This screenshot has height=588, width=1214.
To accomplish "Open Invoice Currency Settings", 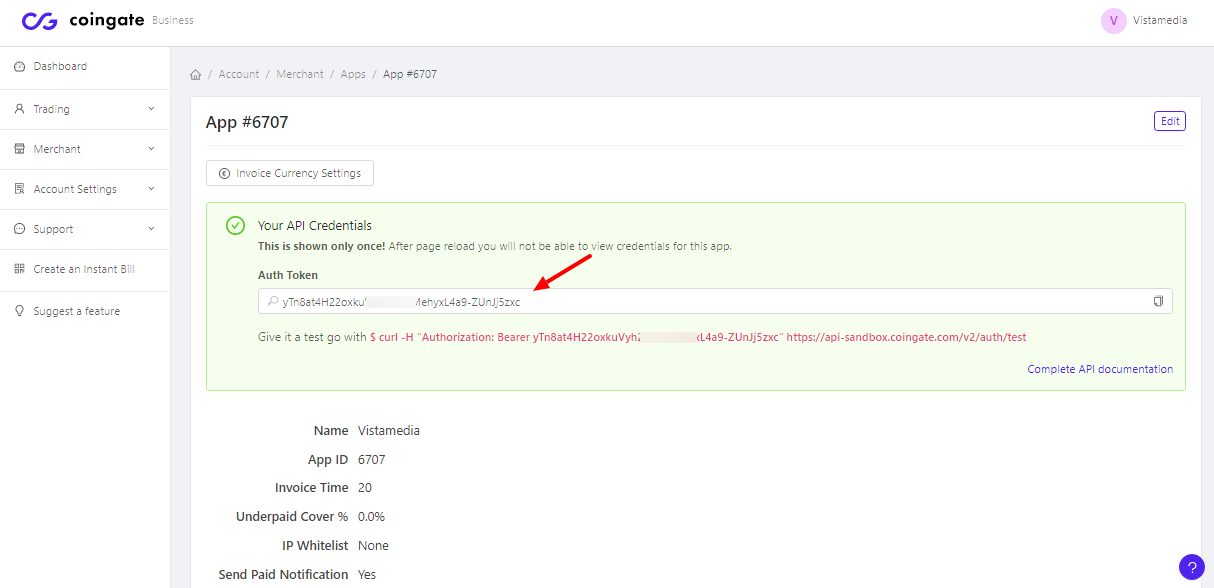I will point(290,173).
